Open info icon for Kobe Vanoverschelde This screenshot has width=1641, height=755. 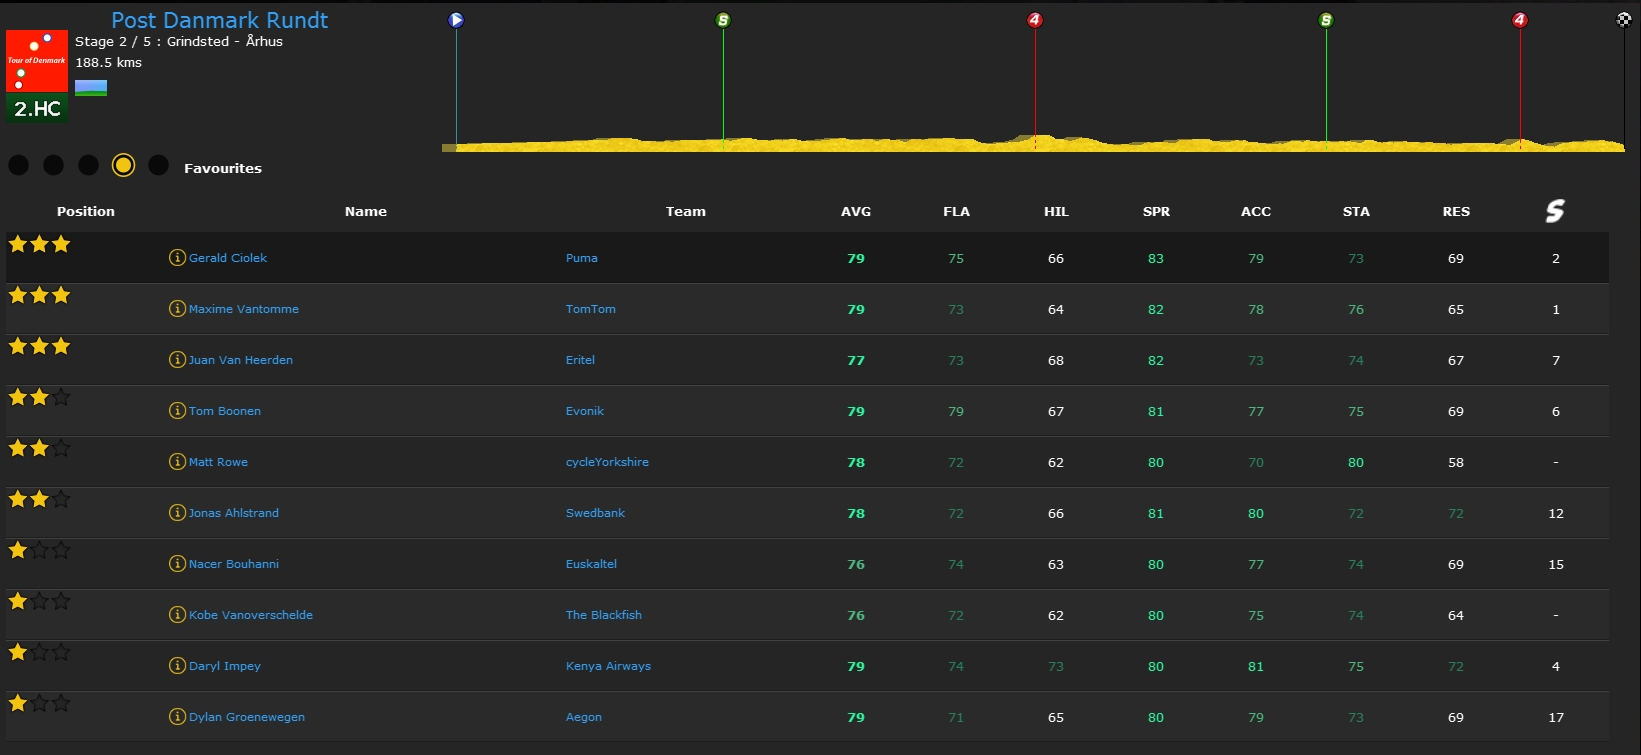tap(177, 615)
